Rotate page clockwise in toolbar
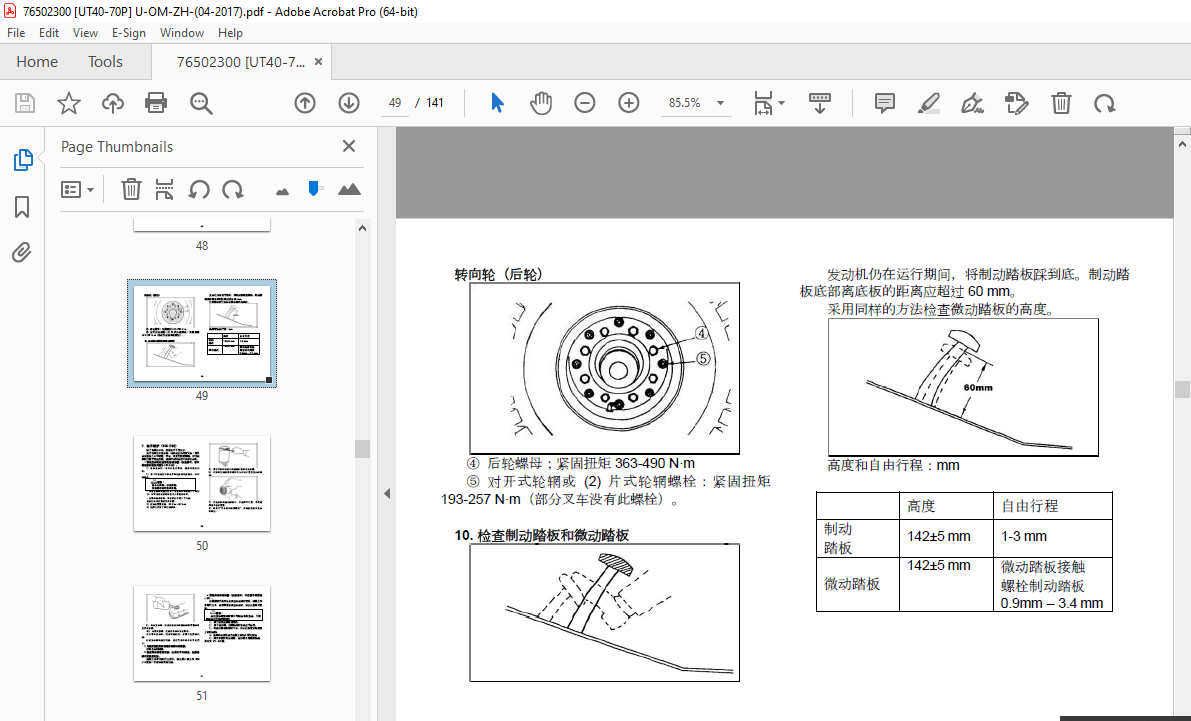1191x721 pixels. (1104, 103)
